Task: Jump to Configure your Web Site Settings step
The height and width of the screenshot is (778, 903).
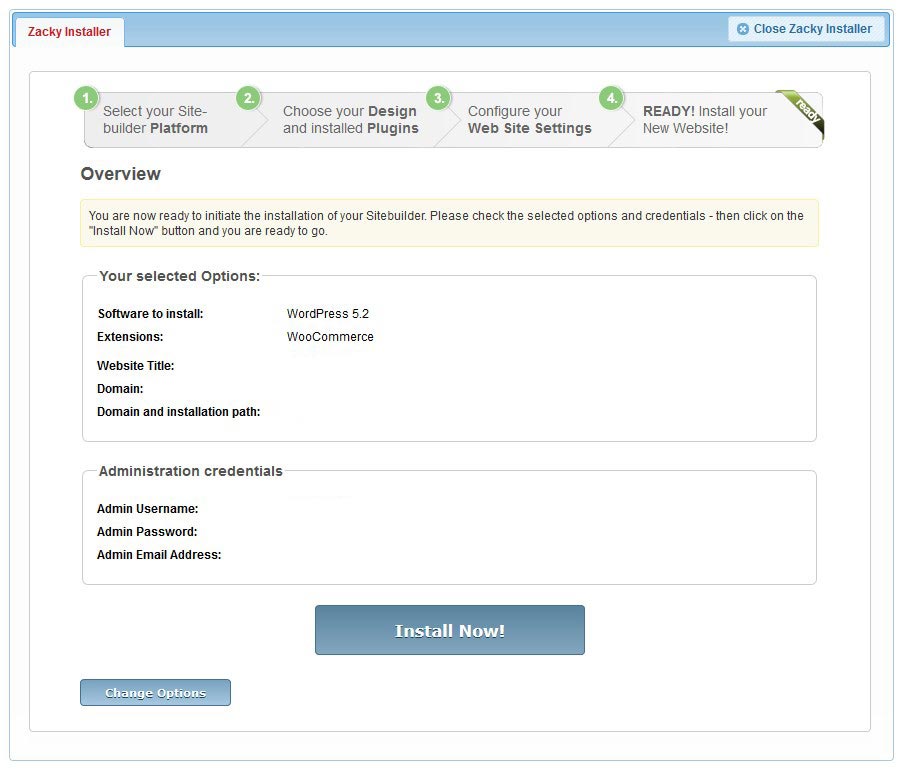Action: 529,120
